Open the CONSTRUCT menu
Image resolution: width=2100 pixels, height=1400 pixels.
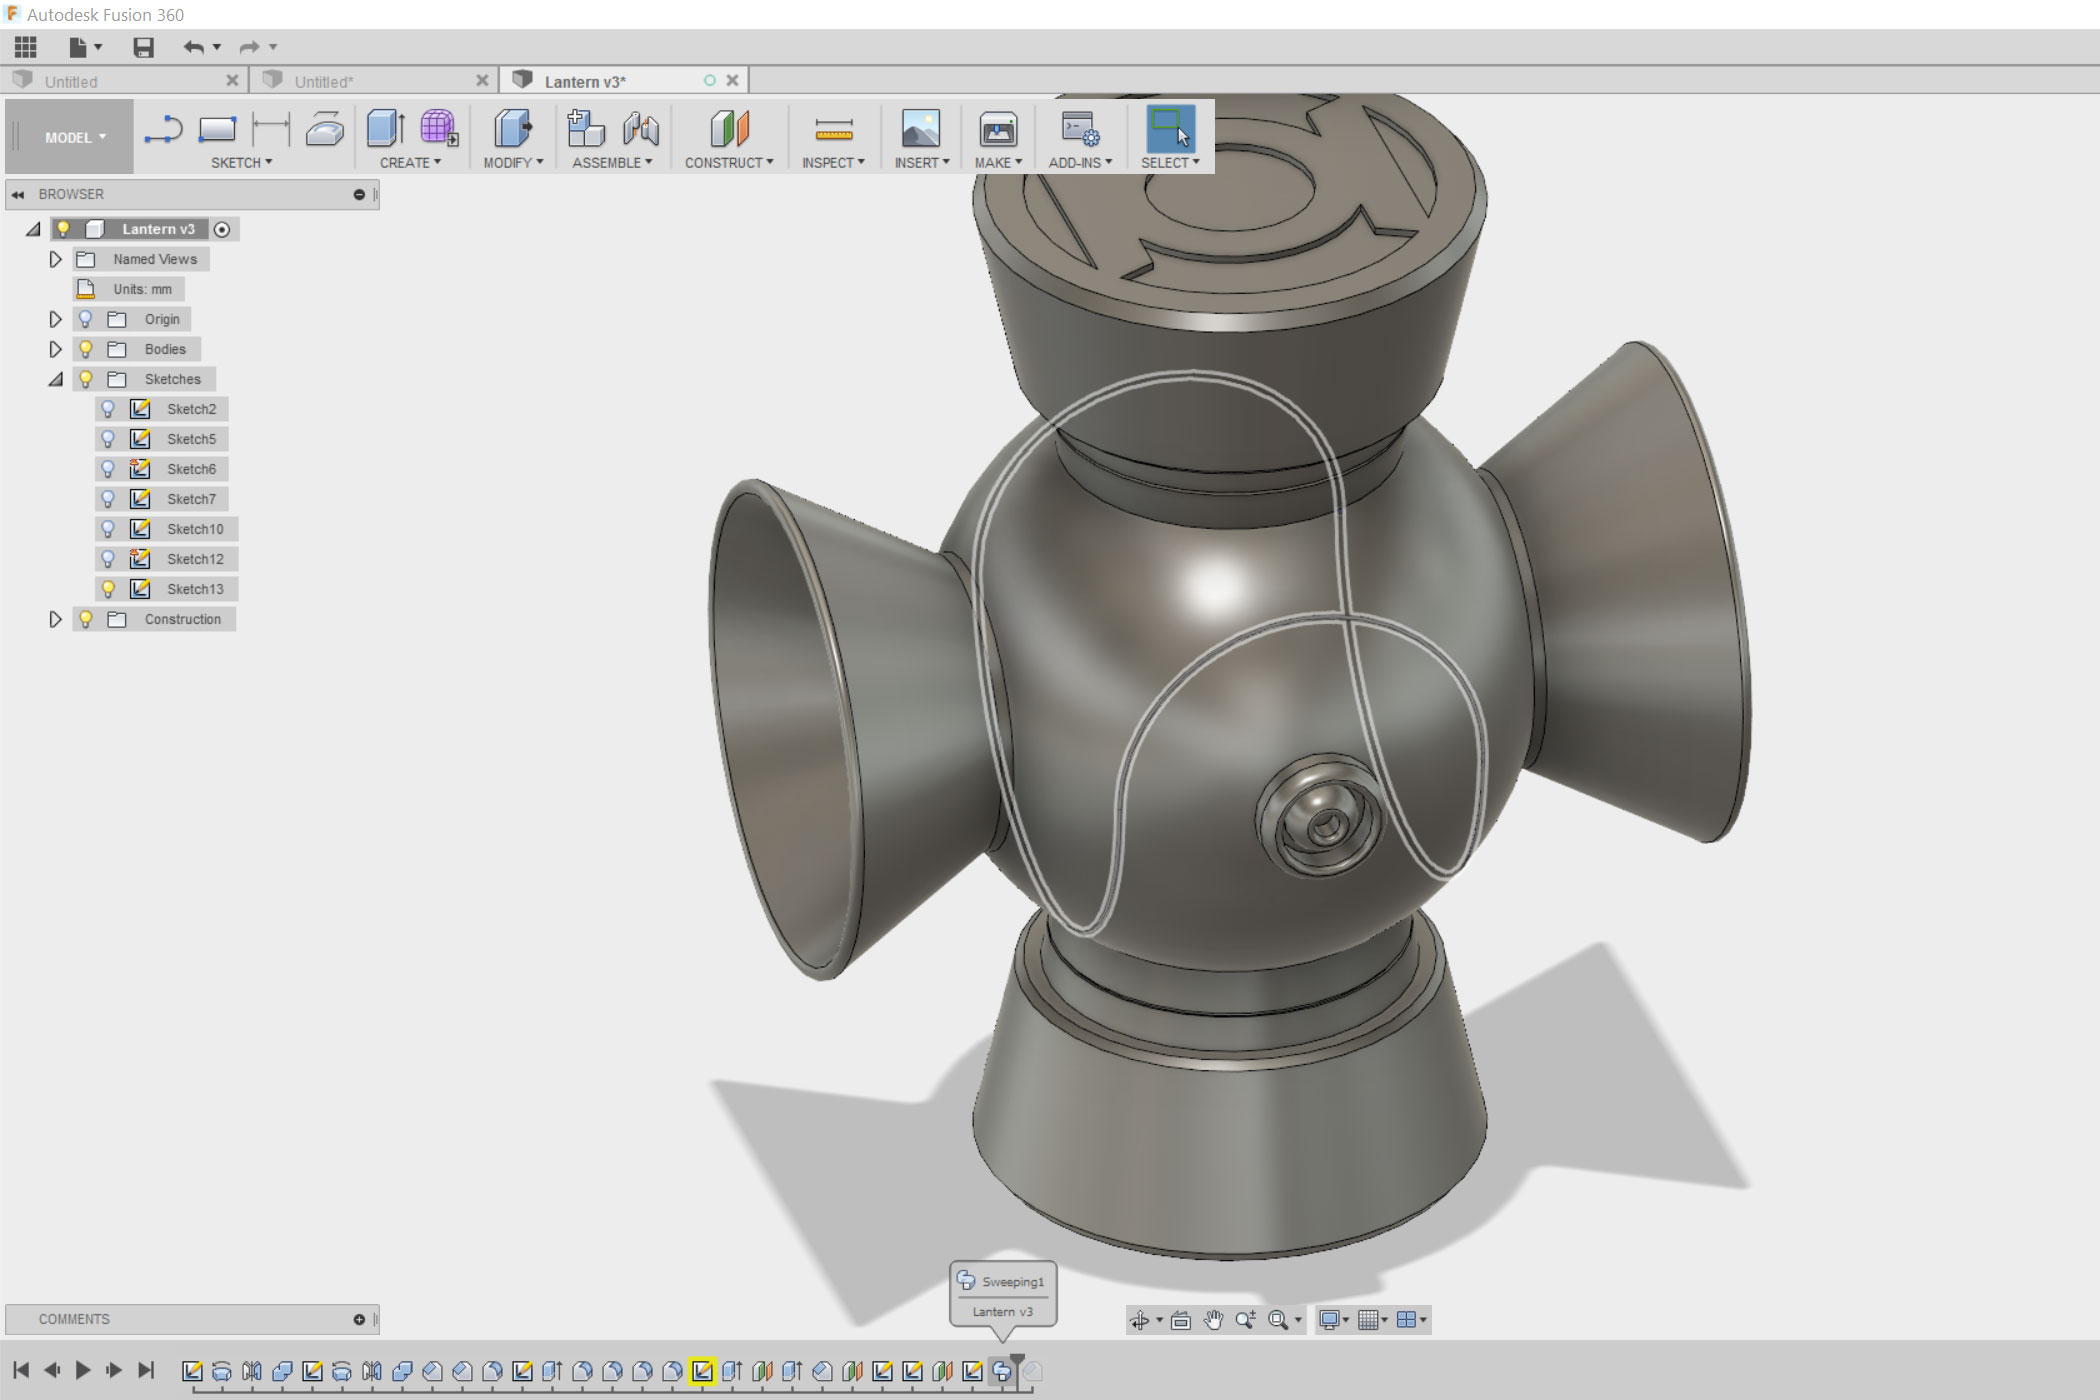click(728, 162)
